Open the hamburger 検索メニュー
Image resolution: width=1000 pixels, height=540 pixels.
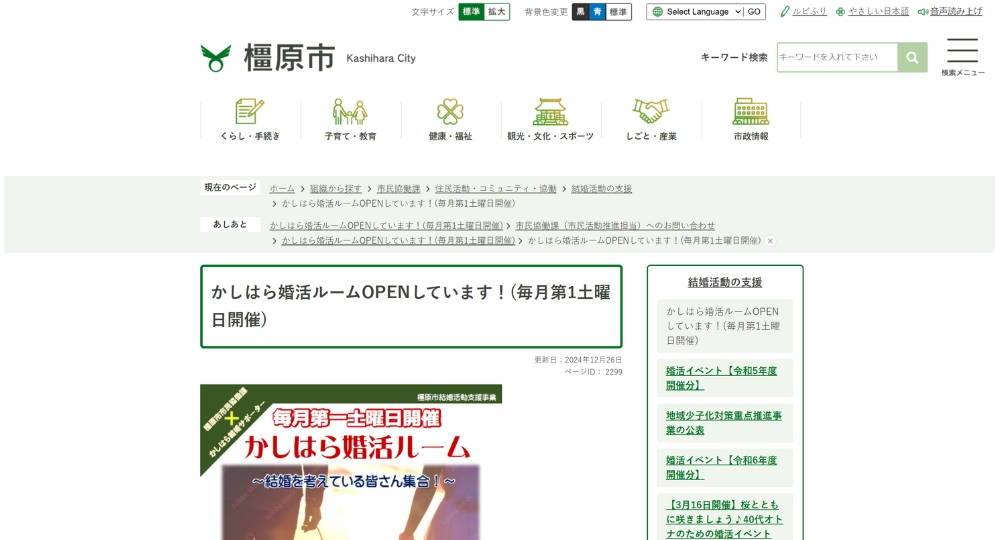(962, 56)
